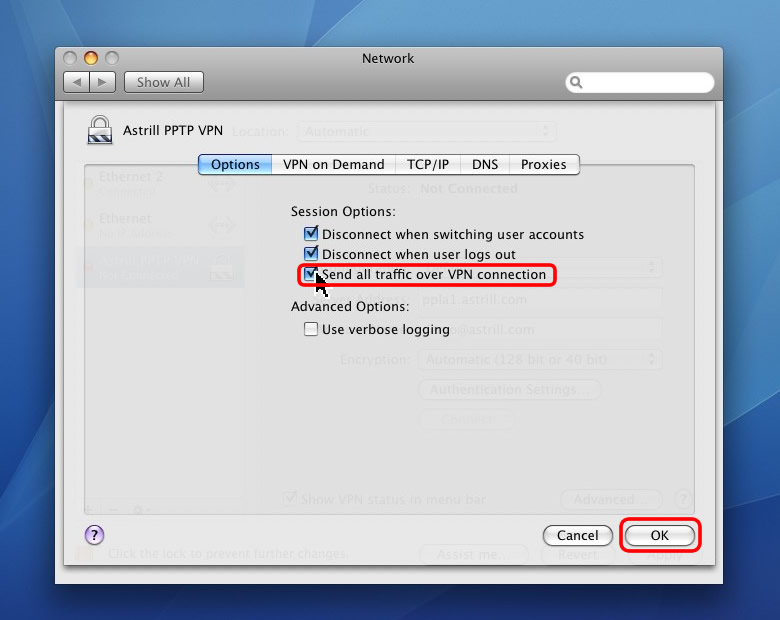
Task: Enable Use verbose logging checkbox
Action: [311, 329]
